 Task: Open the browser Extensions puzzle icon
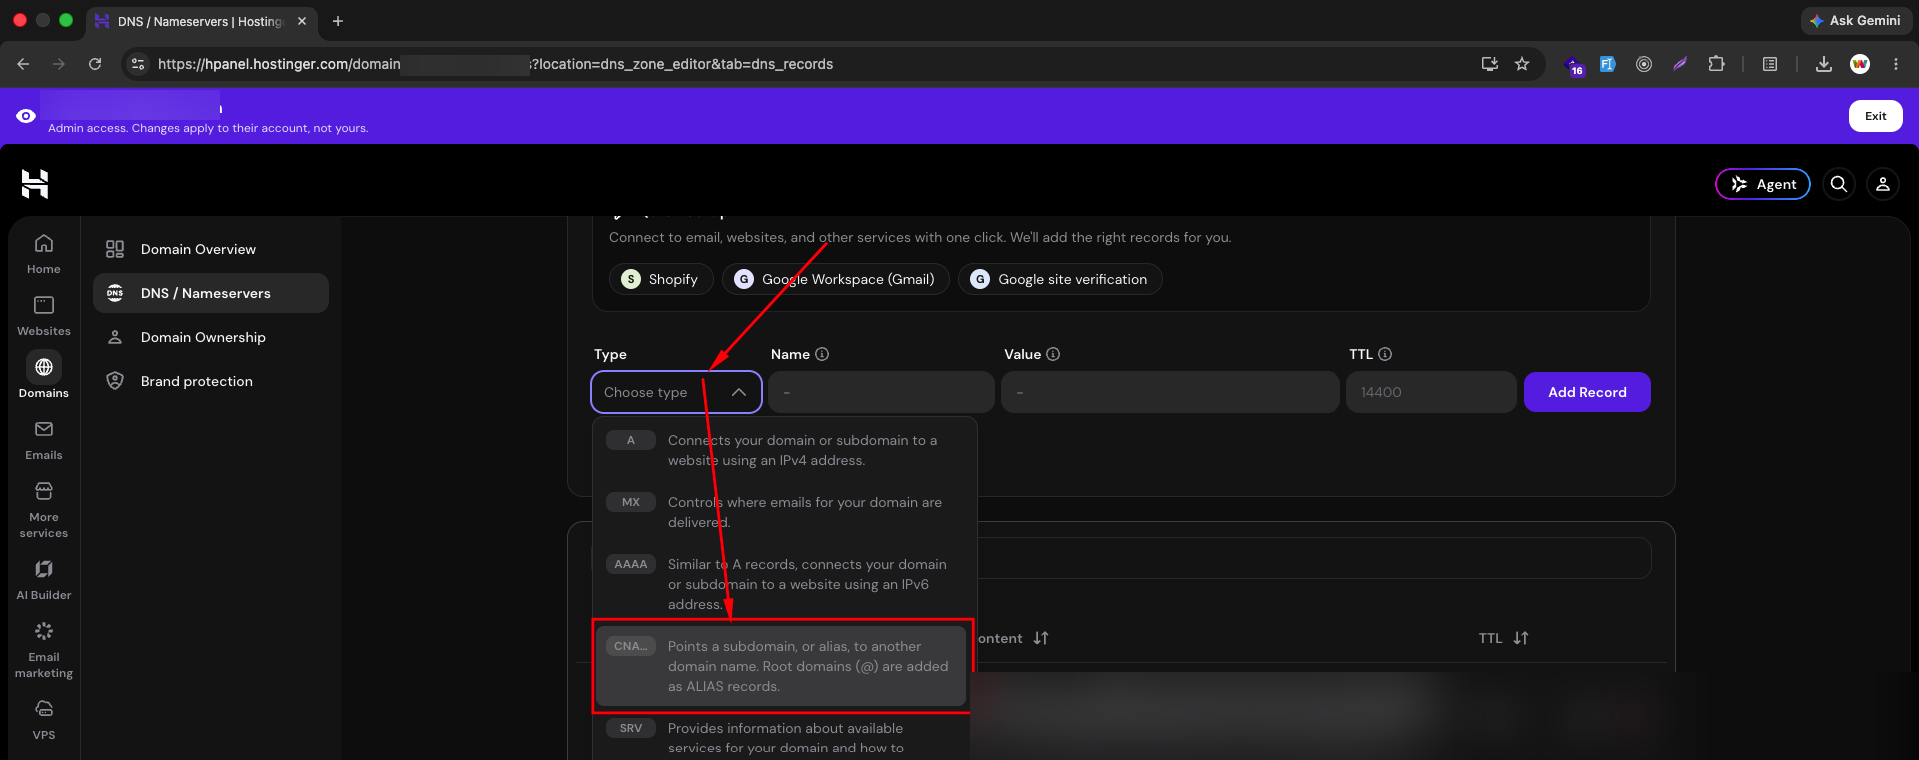[x=1716, y=64]
